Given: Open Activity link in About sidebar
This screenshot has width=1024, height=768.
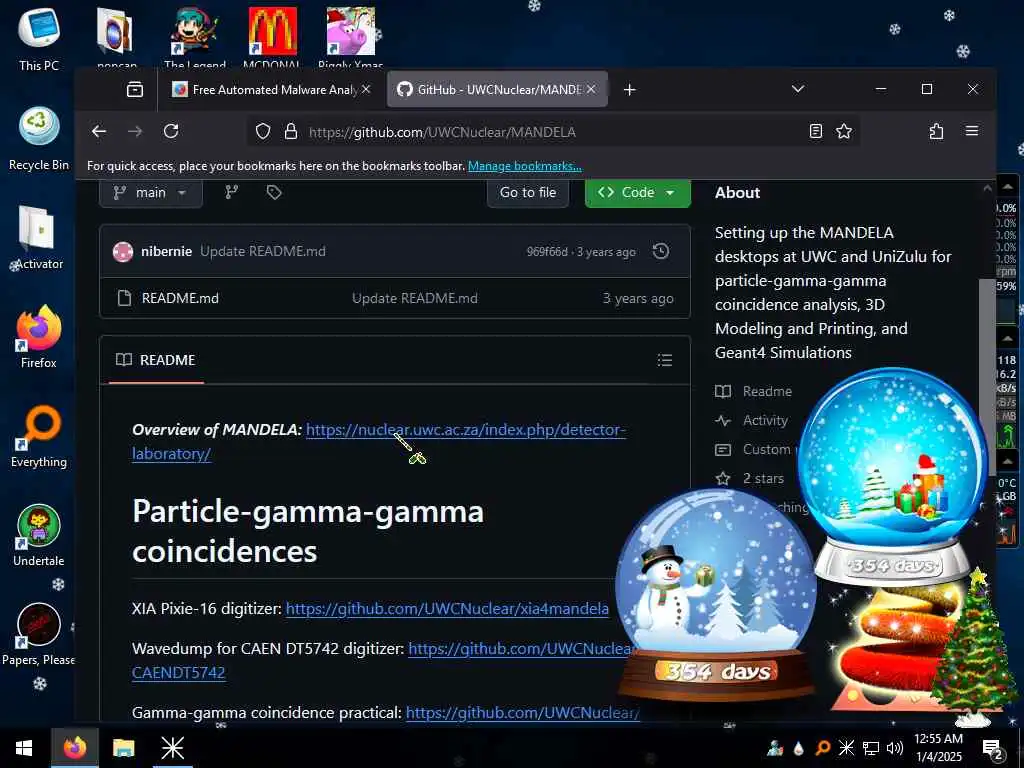Looking at the screenshot, I should click(x=752, y=421).
